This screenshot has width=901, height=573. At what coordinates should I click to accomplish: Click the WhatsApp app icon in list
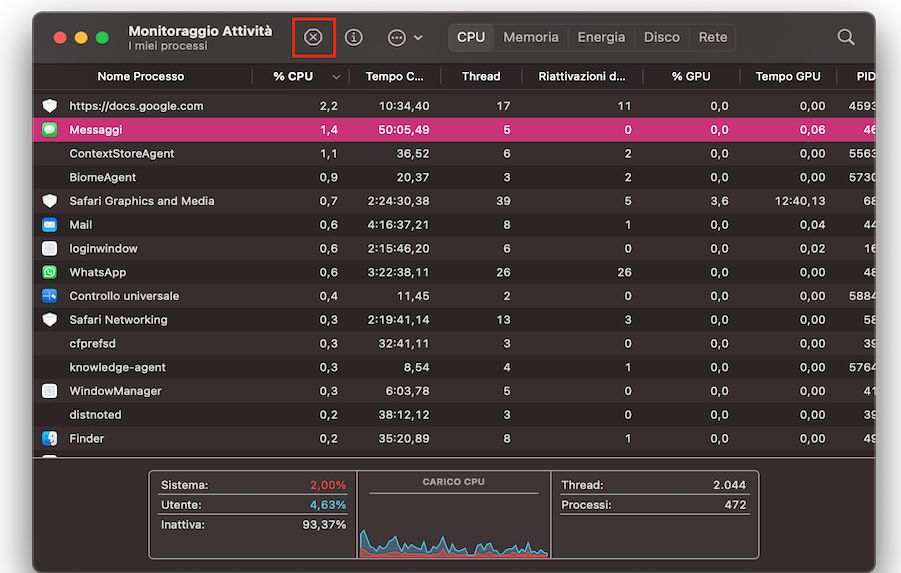(50, 272)
